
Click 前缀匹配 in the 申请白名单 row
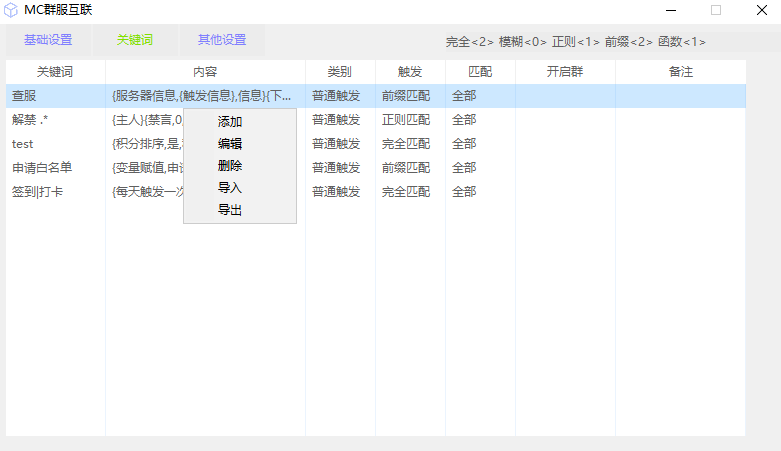(x=406, y=168)
